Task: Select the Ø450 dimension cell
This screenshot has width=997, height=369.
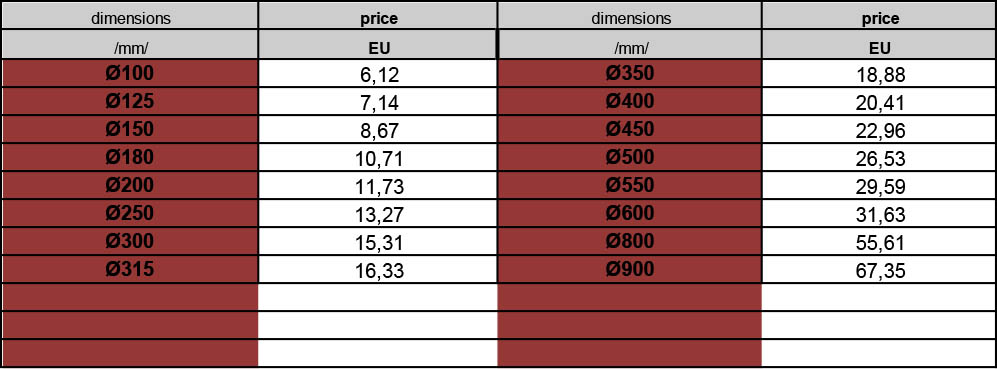Action: [x=629, y=129]
